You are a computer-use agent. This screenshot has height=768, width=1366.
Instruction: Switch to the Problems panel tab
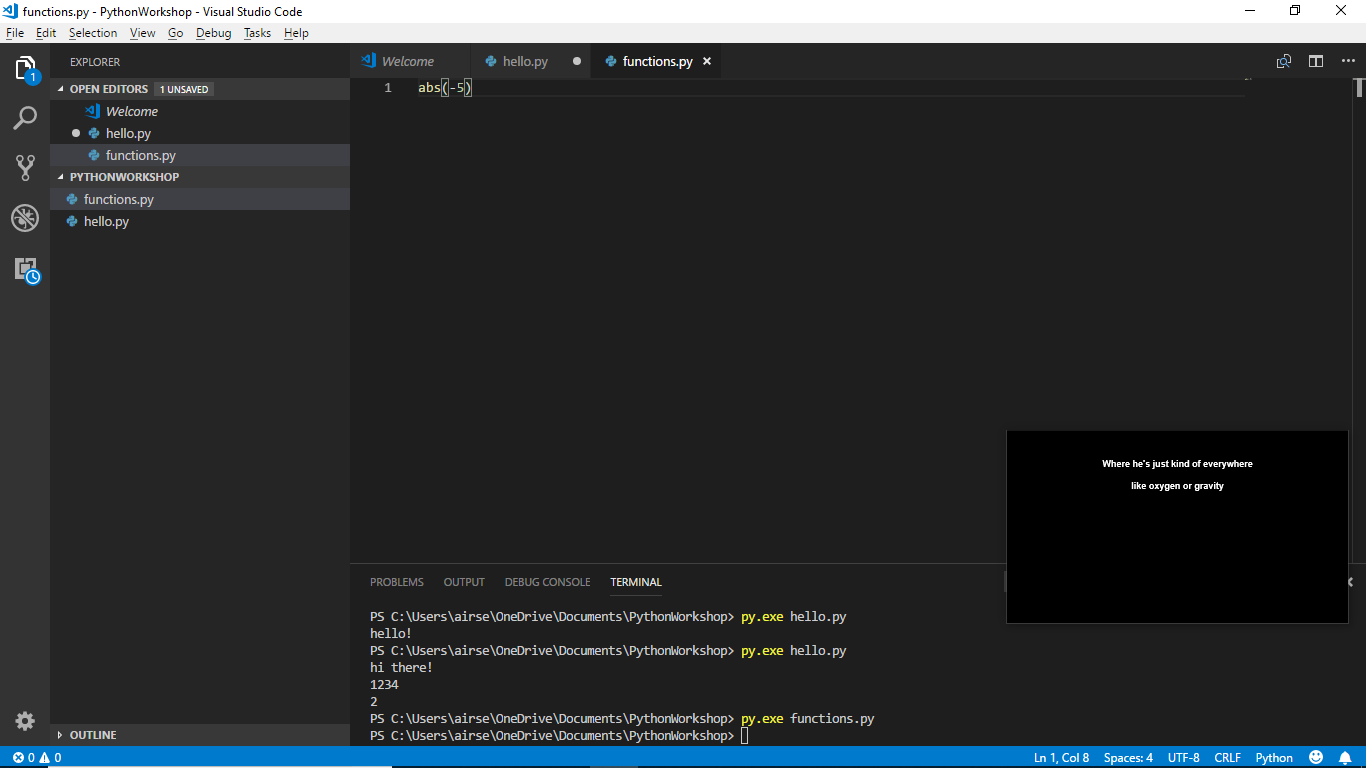click(x=397, y=582)
